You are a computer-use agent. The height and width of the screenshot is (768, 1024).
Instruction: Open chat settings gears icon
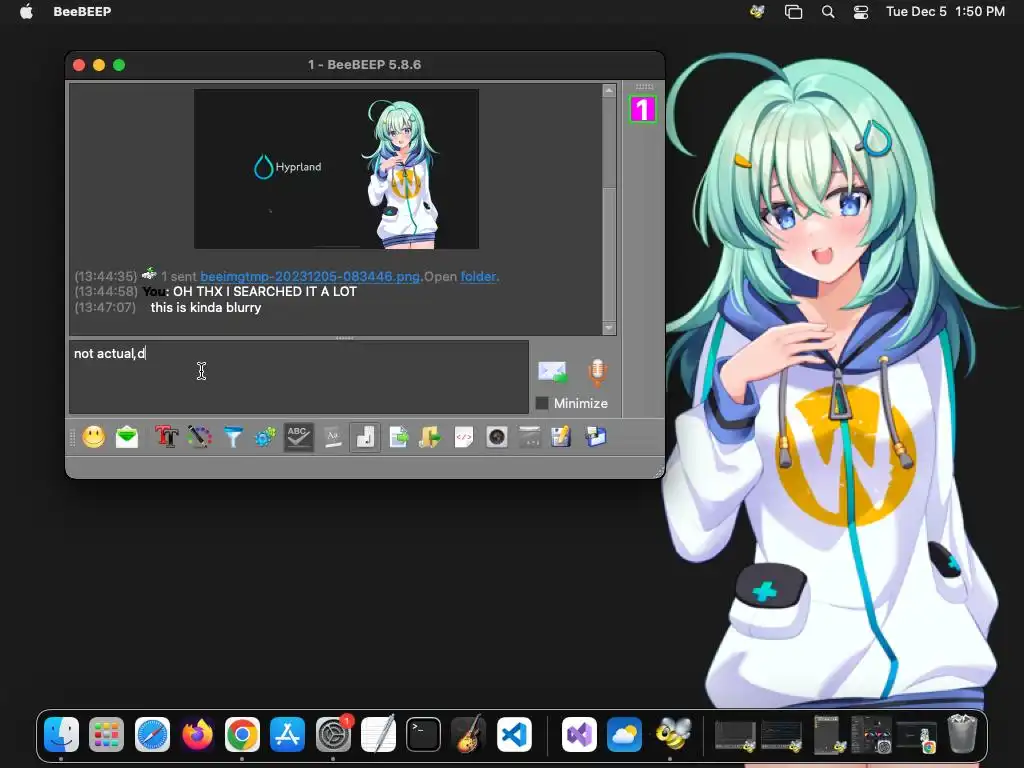point(264,437)
